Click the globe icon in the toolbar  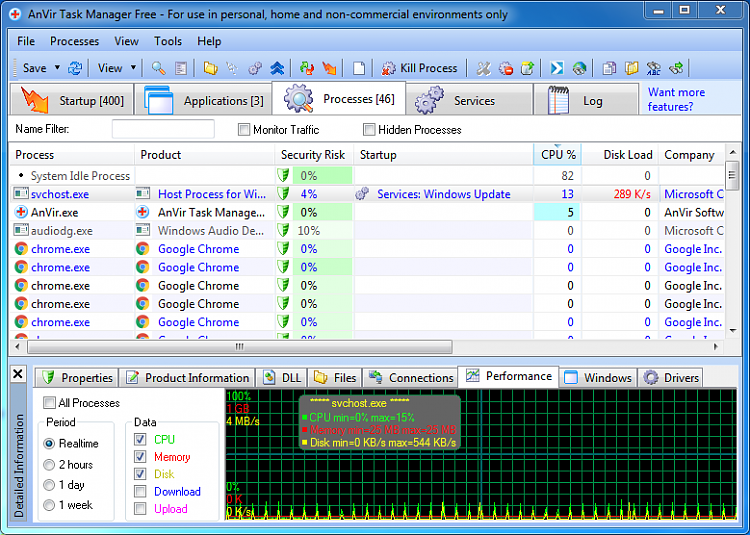click(x=579, y=68)
